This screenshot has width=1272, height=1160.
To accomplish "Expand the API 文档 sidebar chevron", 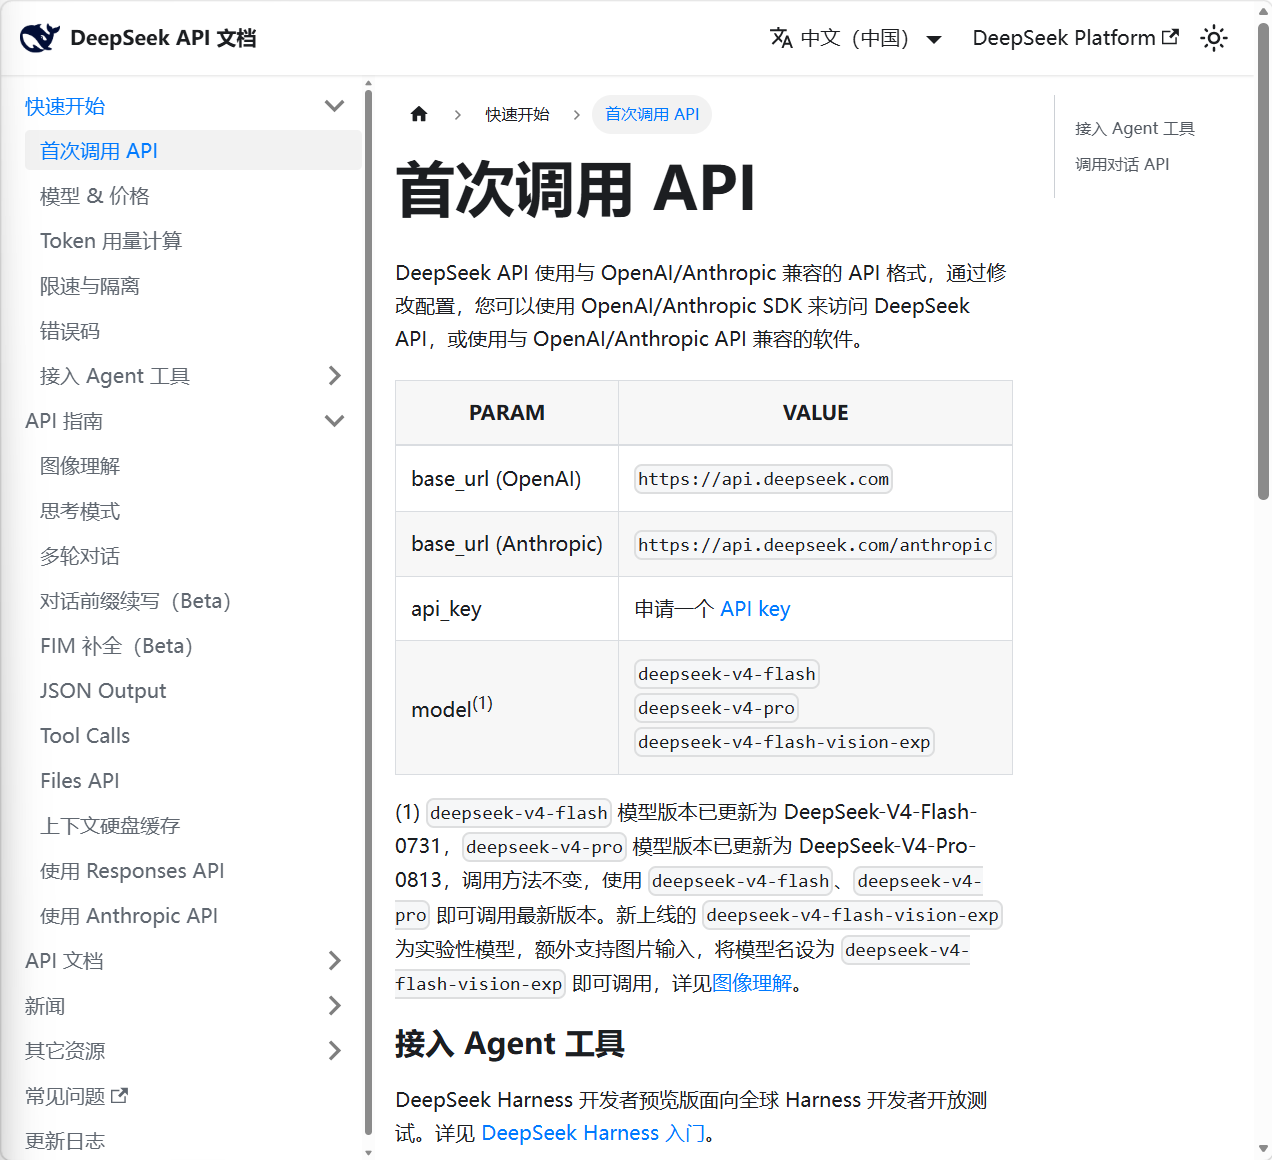I will click(335, 961).
